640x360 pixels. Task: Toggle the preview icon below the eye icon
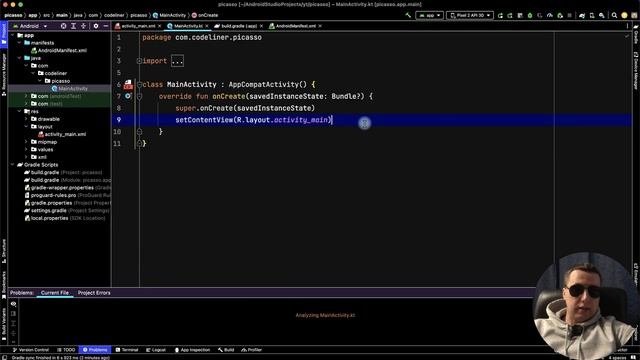pos(13,314)
